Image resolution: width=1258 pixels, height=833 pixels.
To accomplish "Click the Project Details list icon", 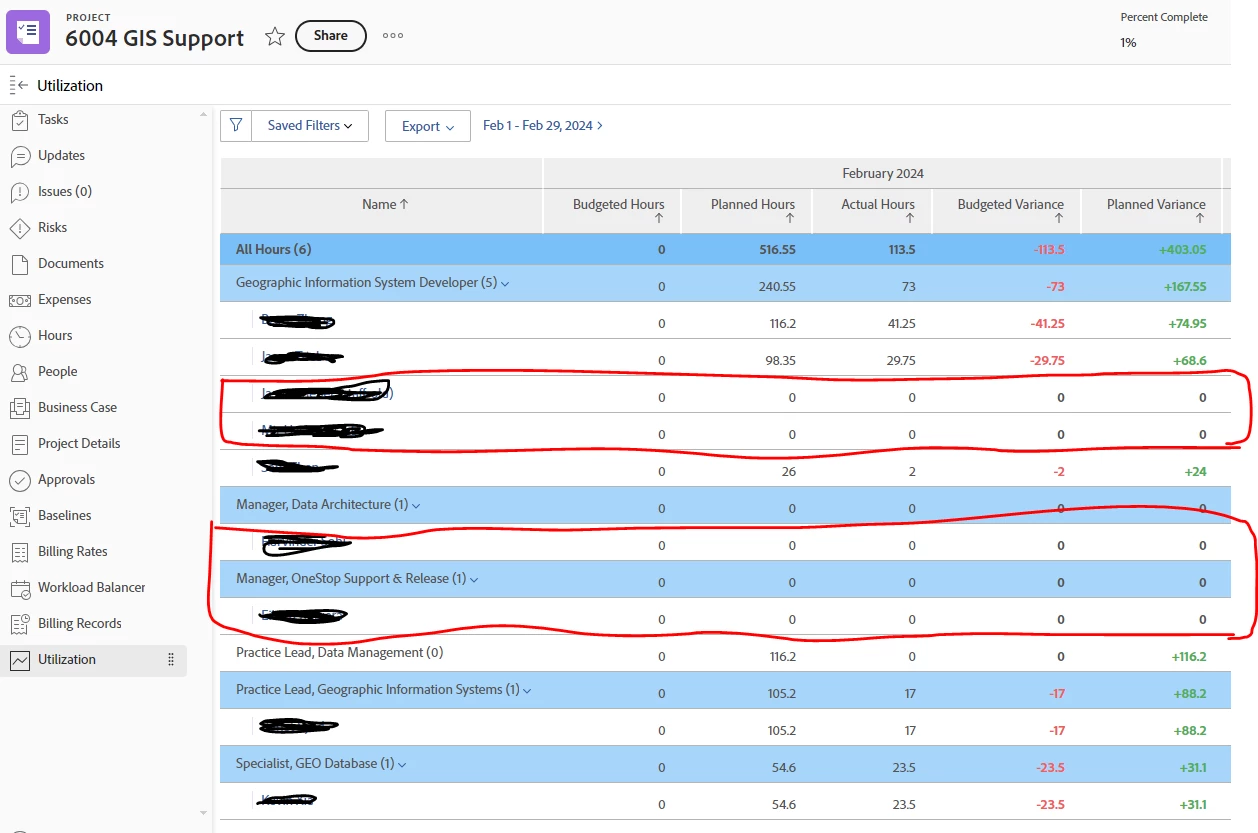I will (x=19, y=444).
